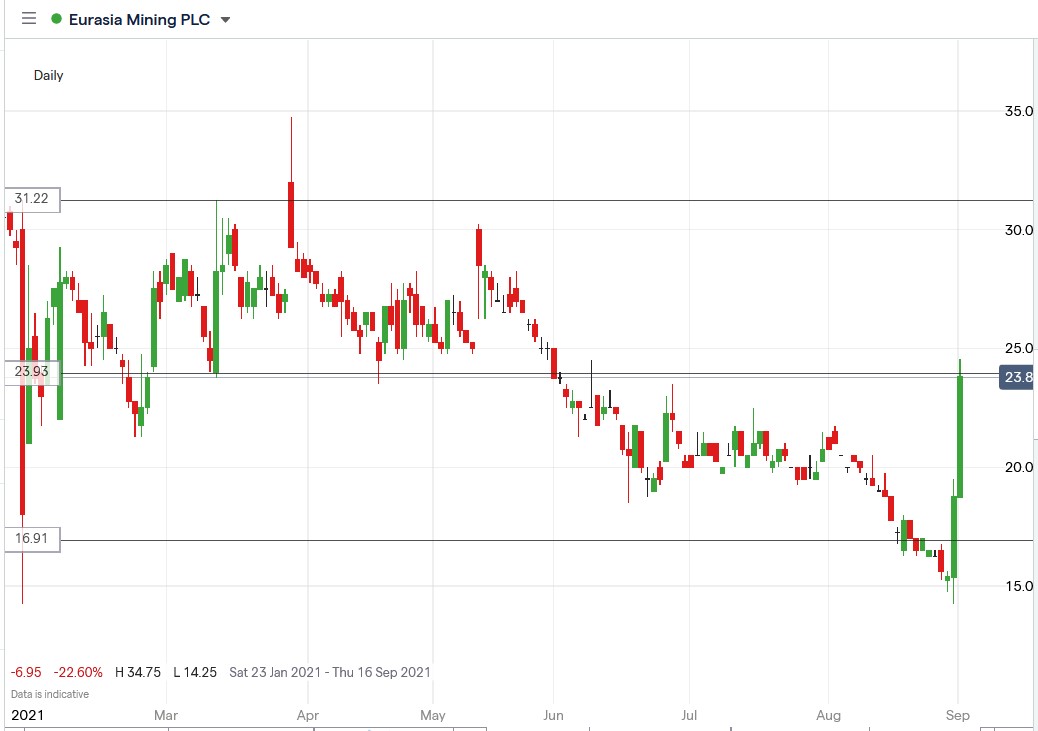Open the instrument switcher via the caret arrow

click(x=225, y=19)
